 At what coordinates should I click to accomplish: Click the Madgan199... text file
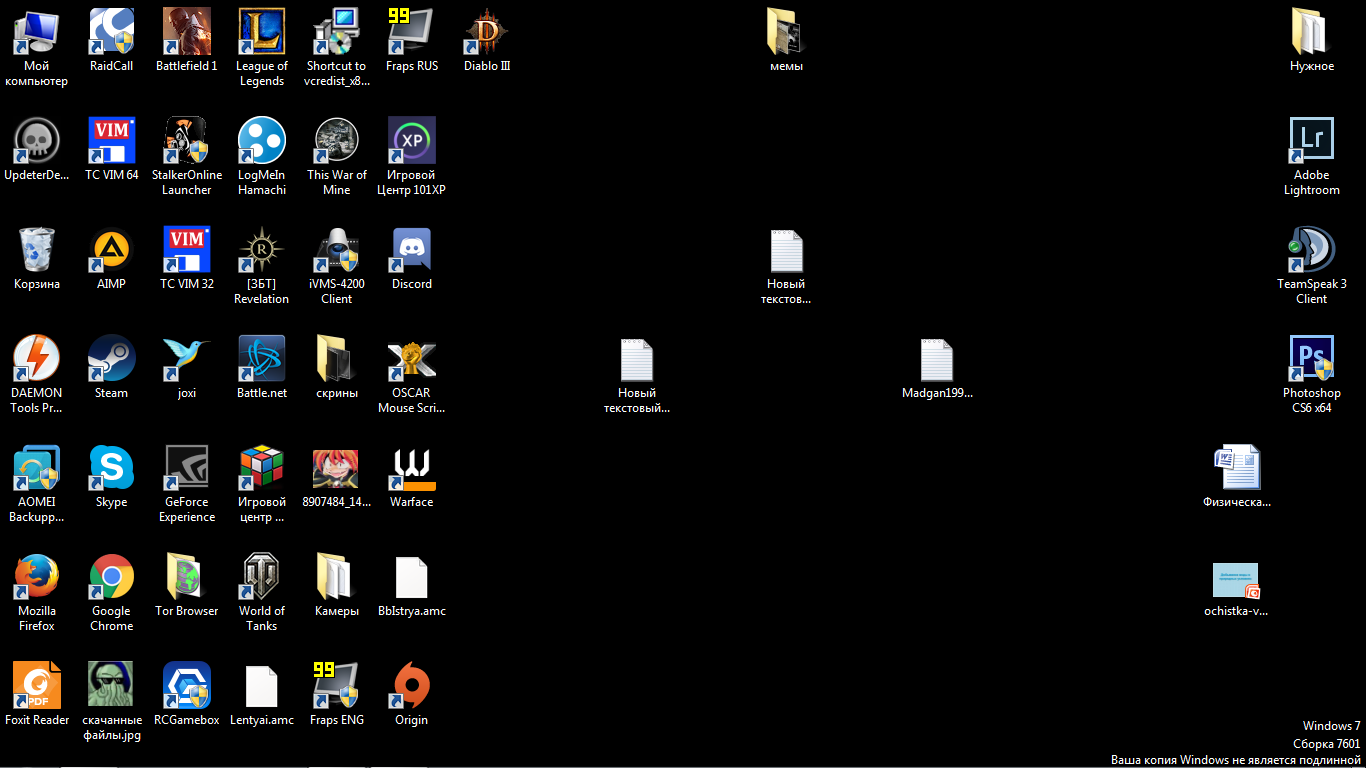click(x=937, y=359)
